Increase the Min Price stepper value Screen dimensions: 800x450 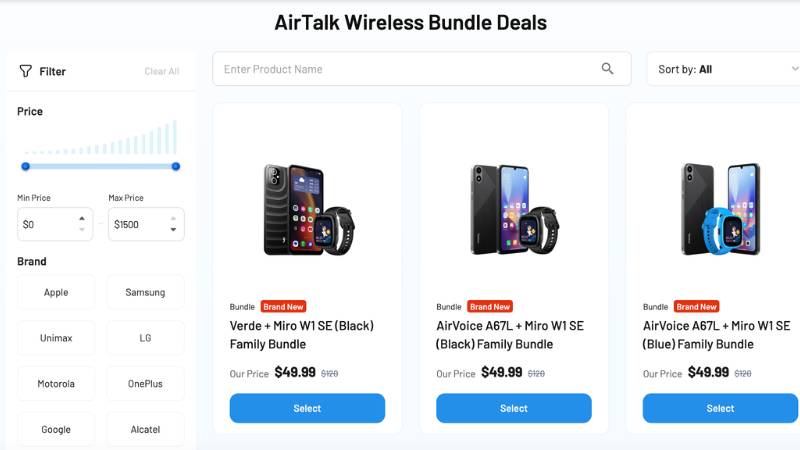pos(82,217)
